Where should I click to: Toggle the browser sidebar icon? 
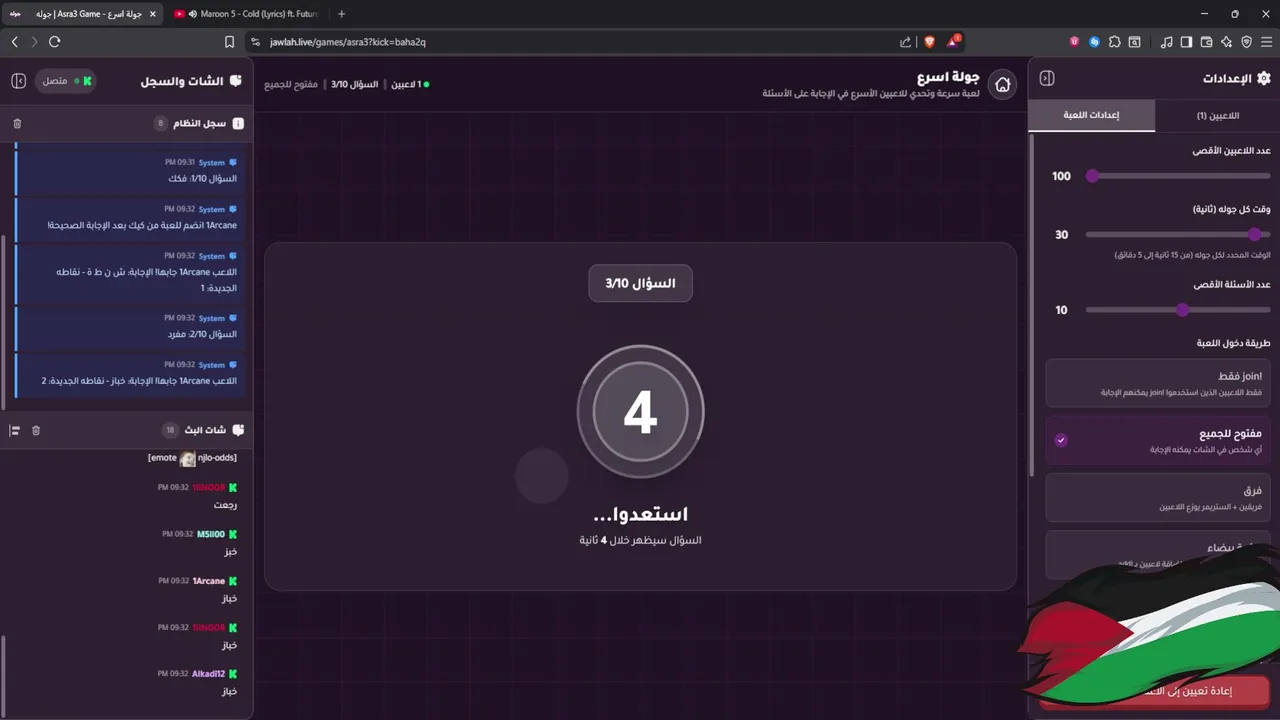[1186, 42]
